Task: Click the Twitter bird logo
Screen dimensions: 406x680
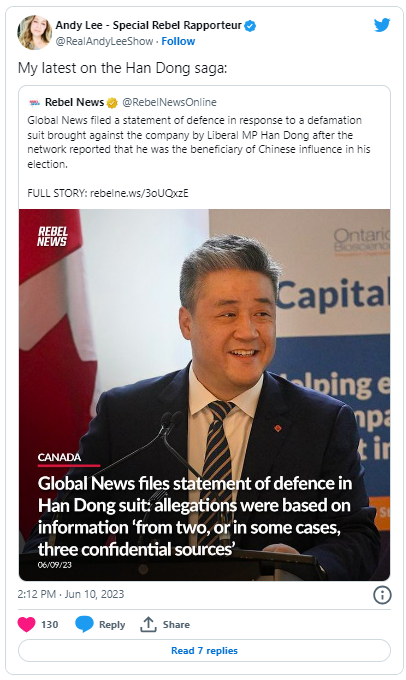Action: [382, 25]
